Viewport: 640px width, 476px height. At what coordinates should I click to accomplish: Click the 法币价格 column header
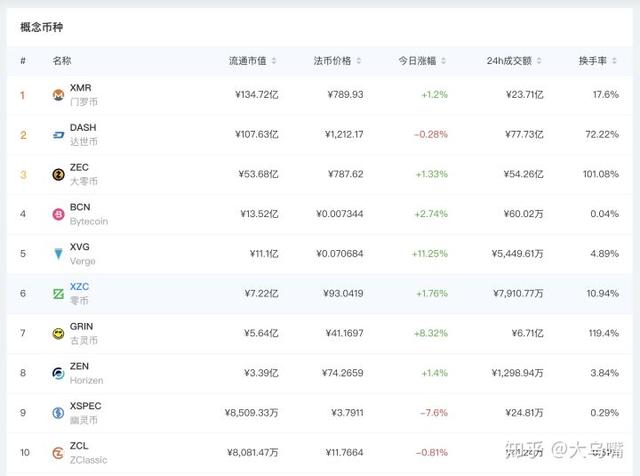tap(332, 61)
